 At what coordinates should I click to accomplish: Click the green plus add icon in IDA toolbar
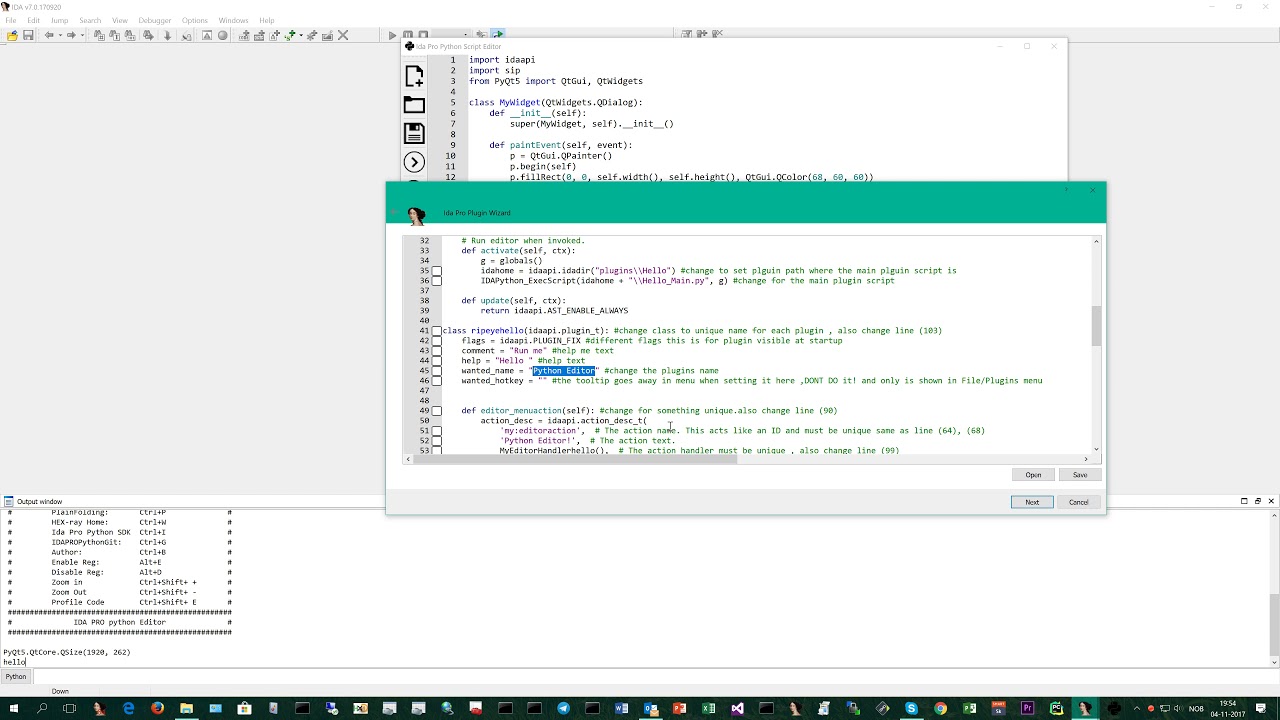(x=291, y=35)
